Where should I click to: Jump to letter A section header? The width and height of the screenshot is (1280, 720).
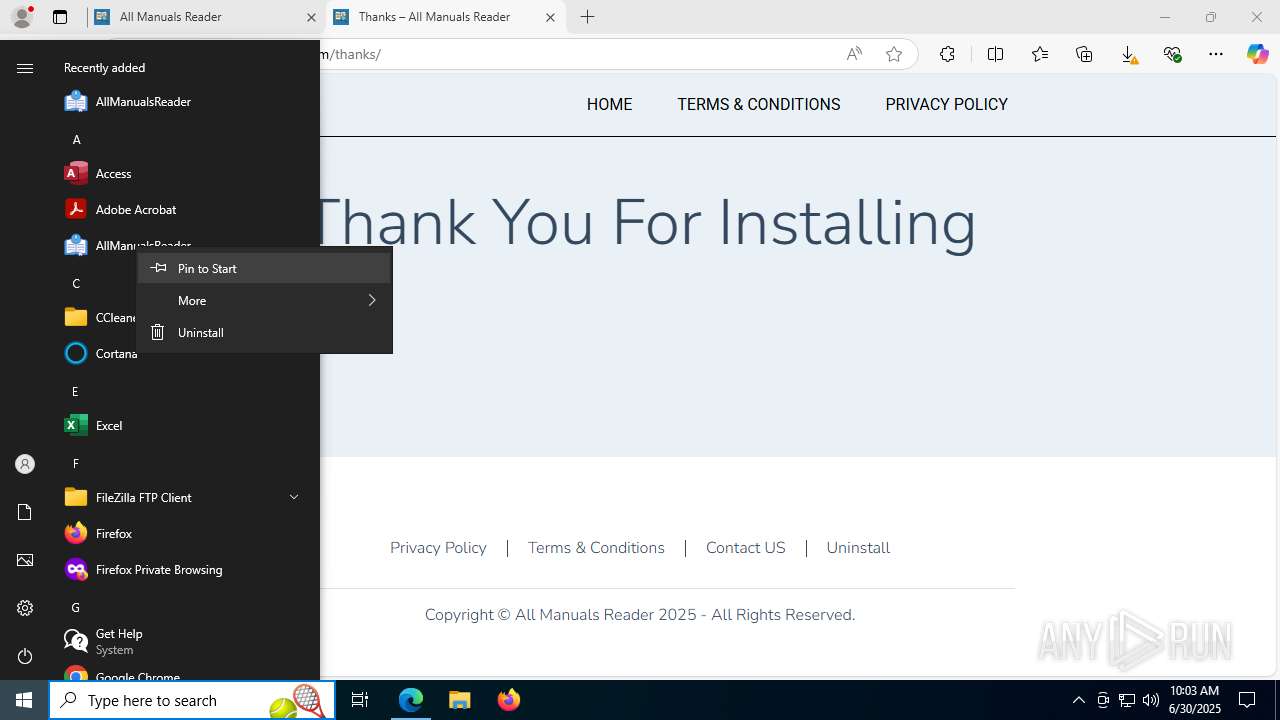coord(76,139)
